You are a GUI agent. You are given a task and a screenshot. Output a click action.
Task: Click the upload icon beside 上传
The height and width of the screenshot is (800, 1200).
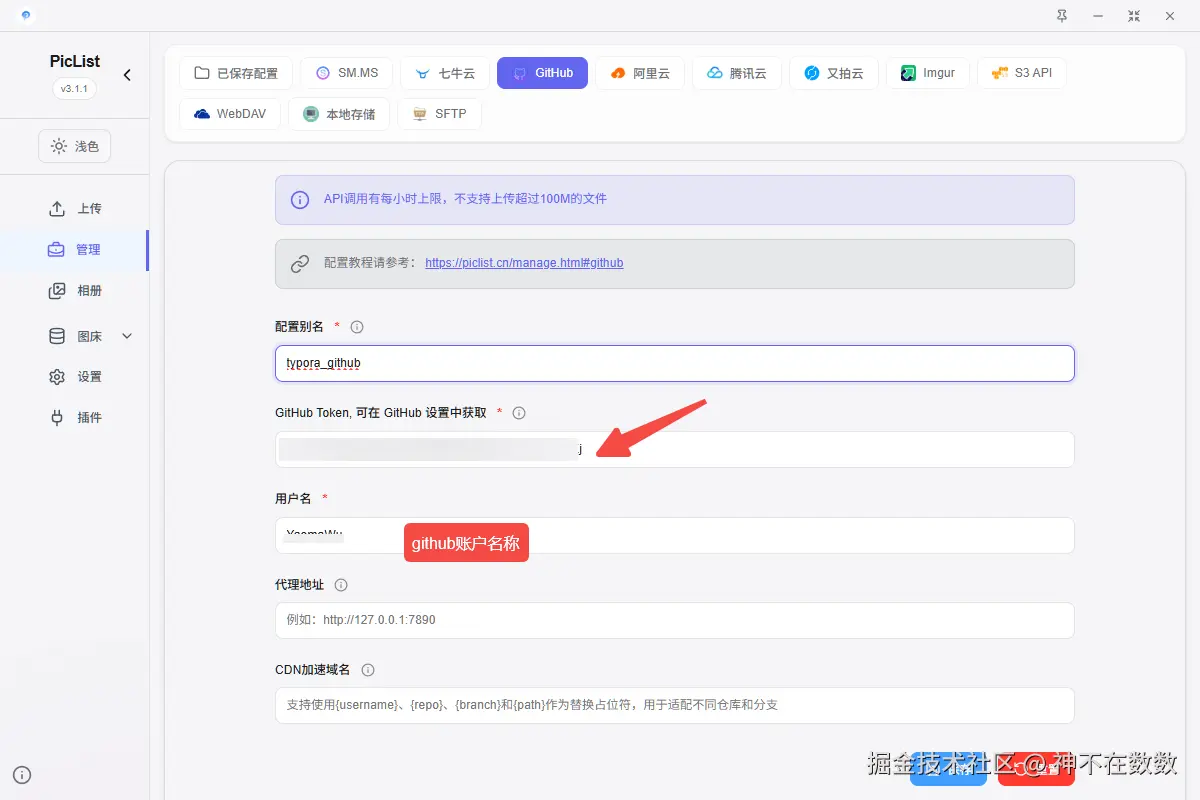[x=57, y=209]
